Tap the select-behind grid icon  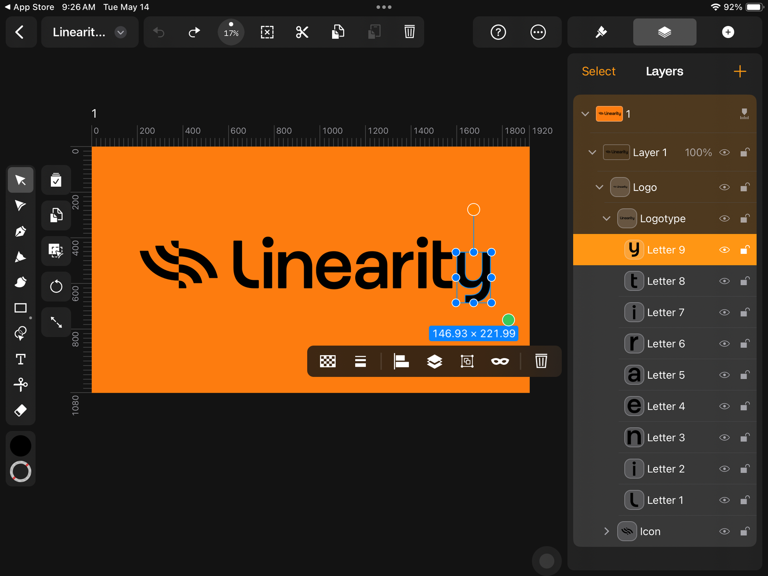(56, 251)
